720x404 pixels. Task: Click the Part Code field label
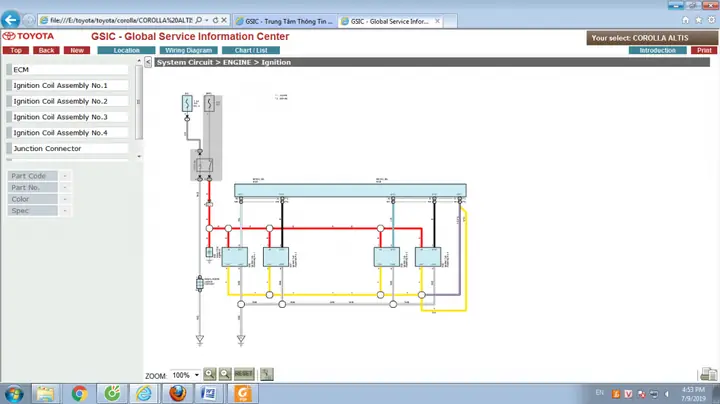click(32, 176)
